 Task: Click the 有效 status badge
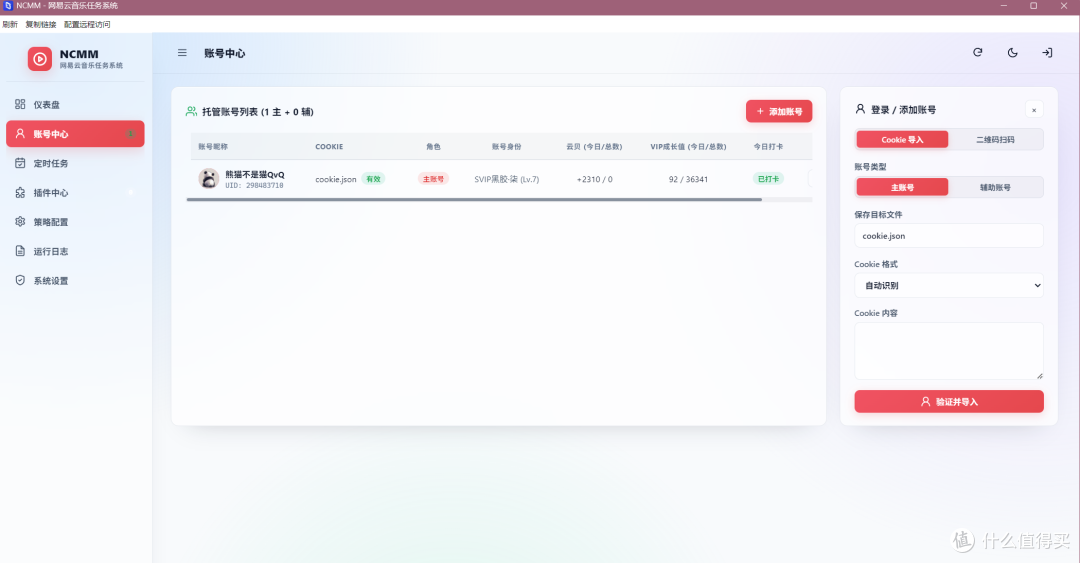click(373, 179)
